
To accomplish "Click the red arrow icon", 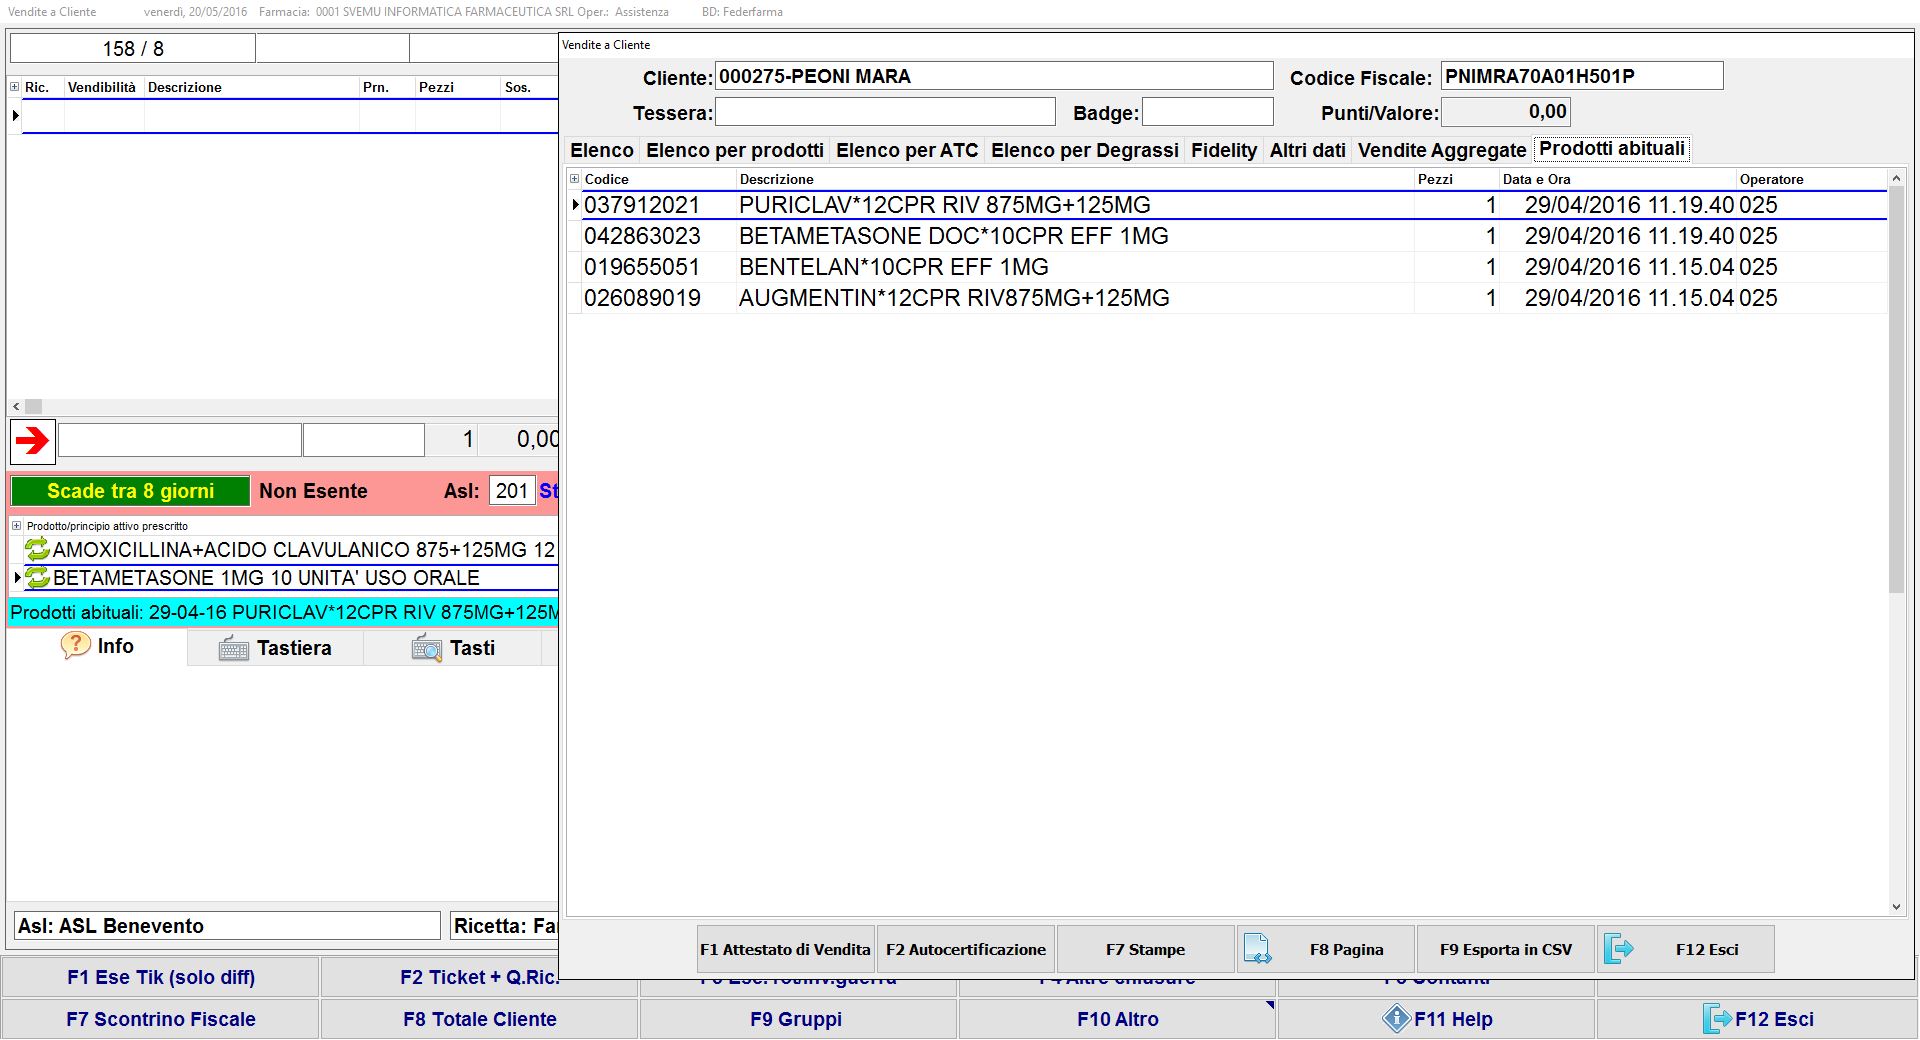I will tap(32, 441).
